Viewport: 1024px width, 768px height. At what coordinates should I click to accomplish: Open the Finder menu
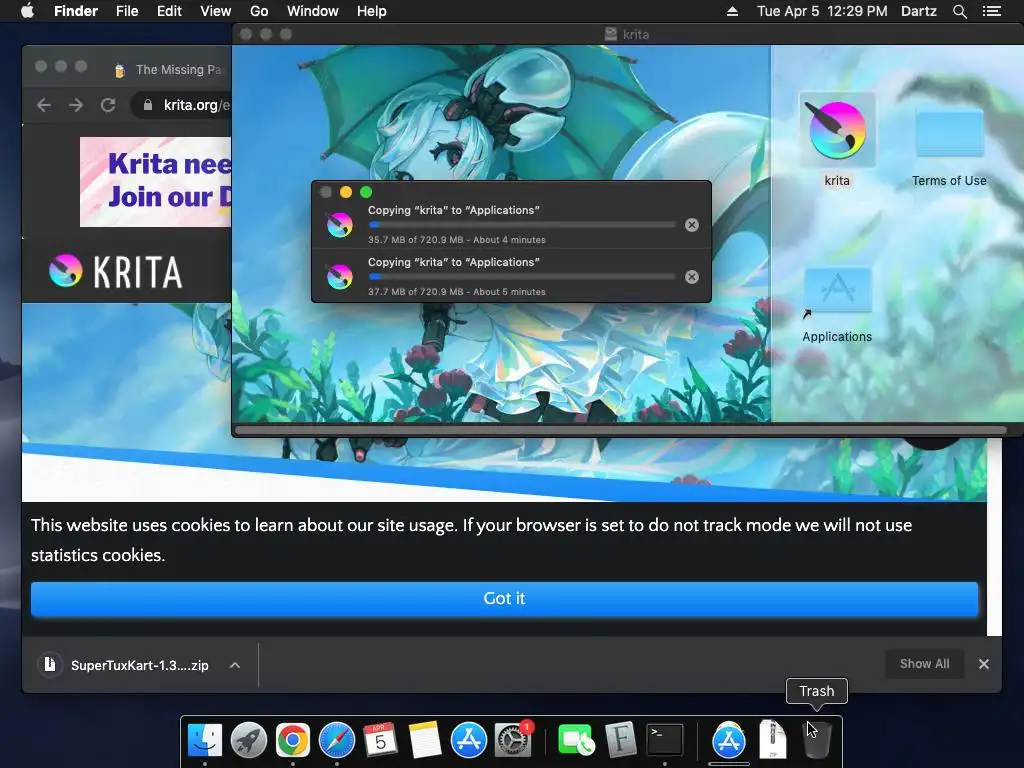pos(76,11)
